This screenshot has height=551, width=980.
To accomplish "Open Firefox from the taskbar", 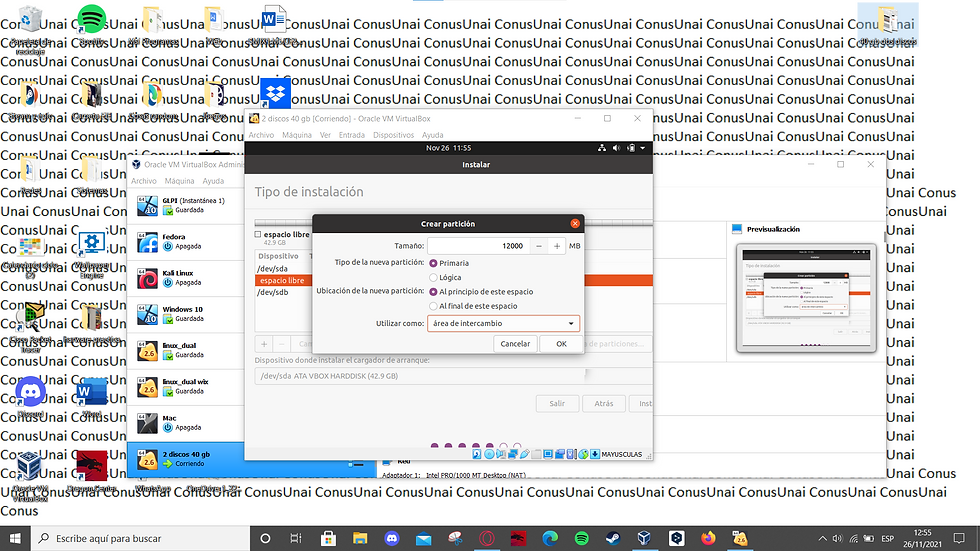I will [708, 539].
